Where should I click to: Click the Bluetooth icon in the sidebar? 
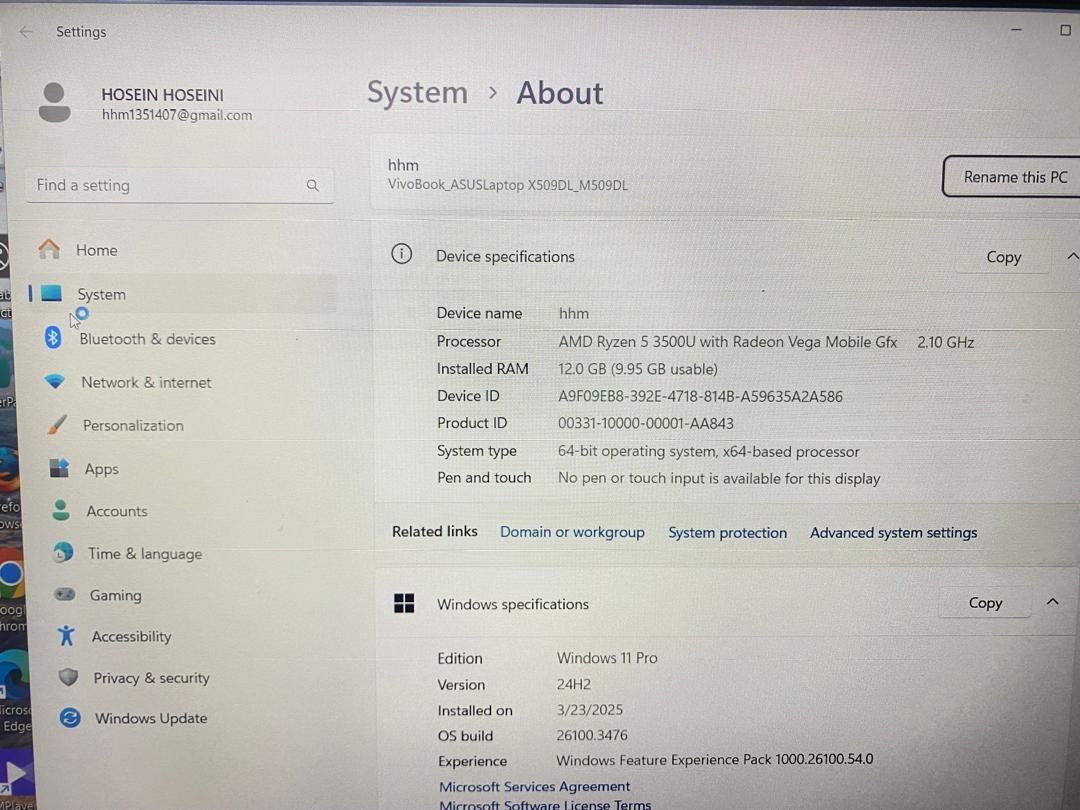[53, 338]
